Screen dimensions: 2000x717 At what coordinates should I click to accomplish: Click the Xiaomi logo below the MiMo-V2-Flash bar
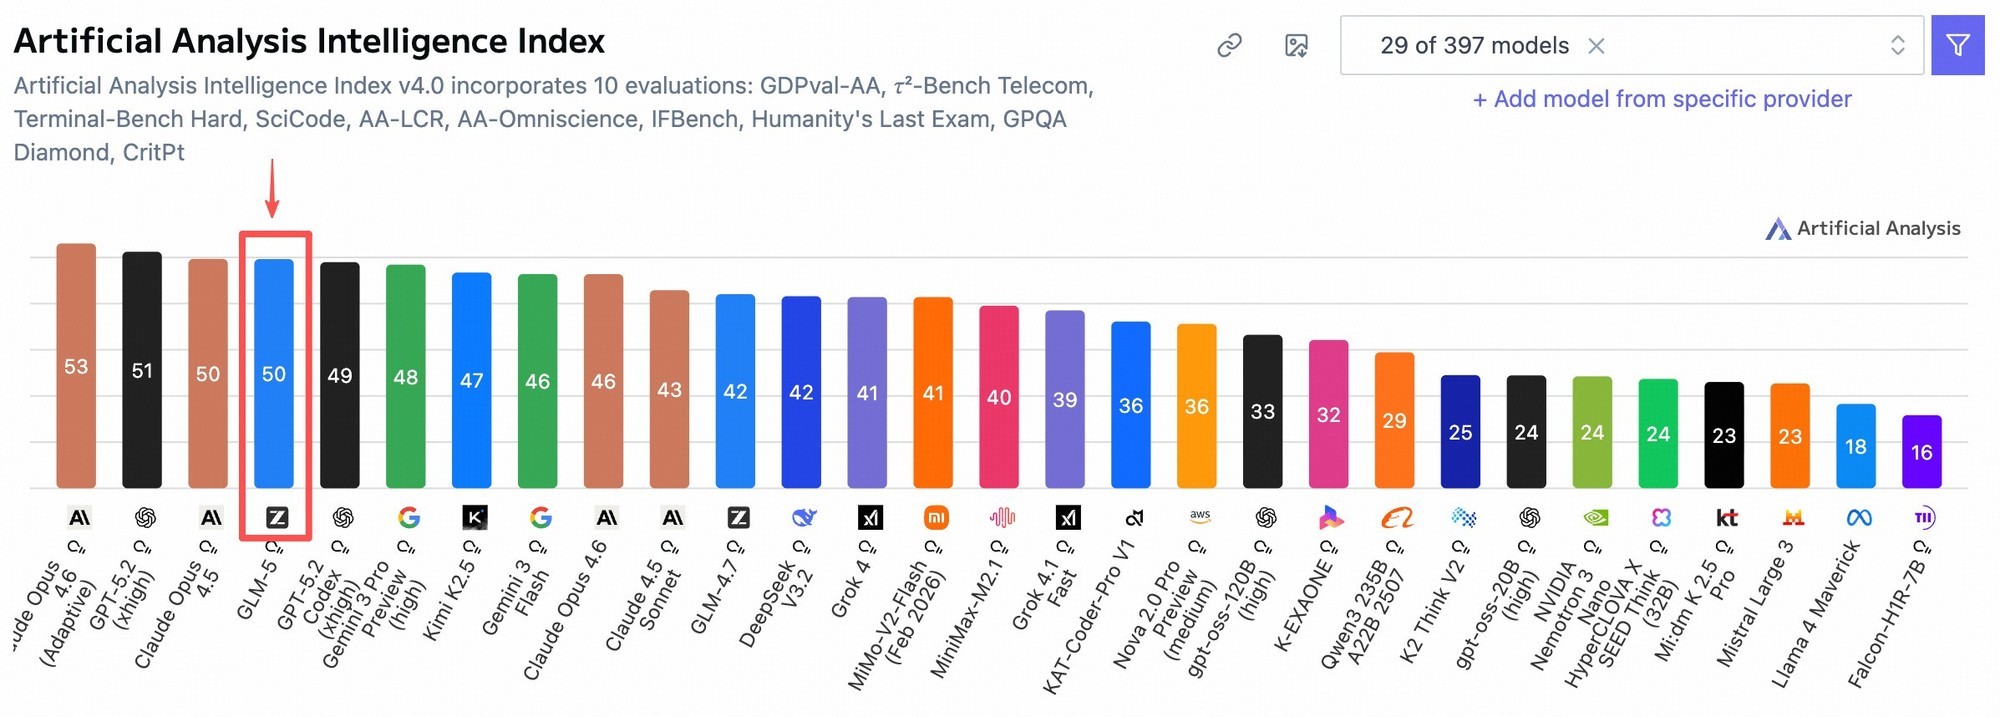[935, 517]
